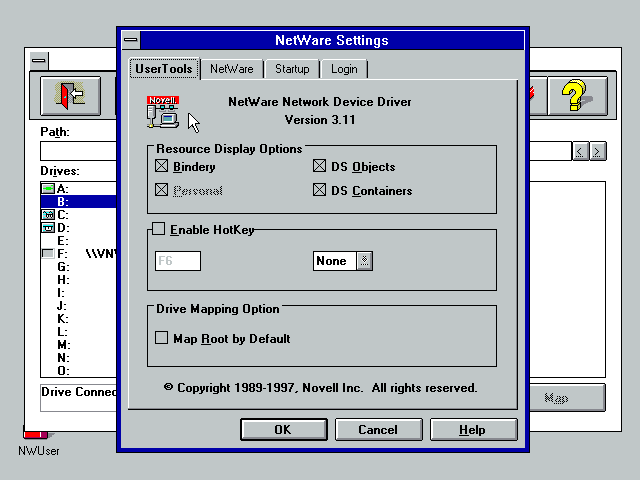Toggle the disabled Personal checkbox
640x480 pixels.
point(161,190)
